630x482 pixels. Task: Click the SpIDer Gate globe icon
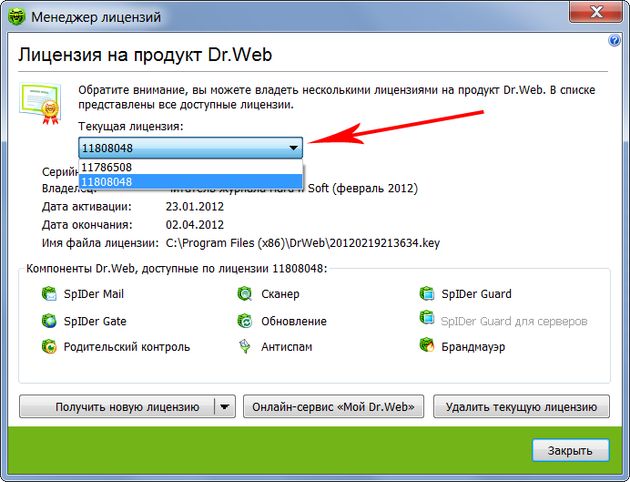tap(49, 321)
